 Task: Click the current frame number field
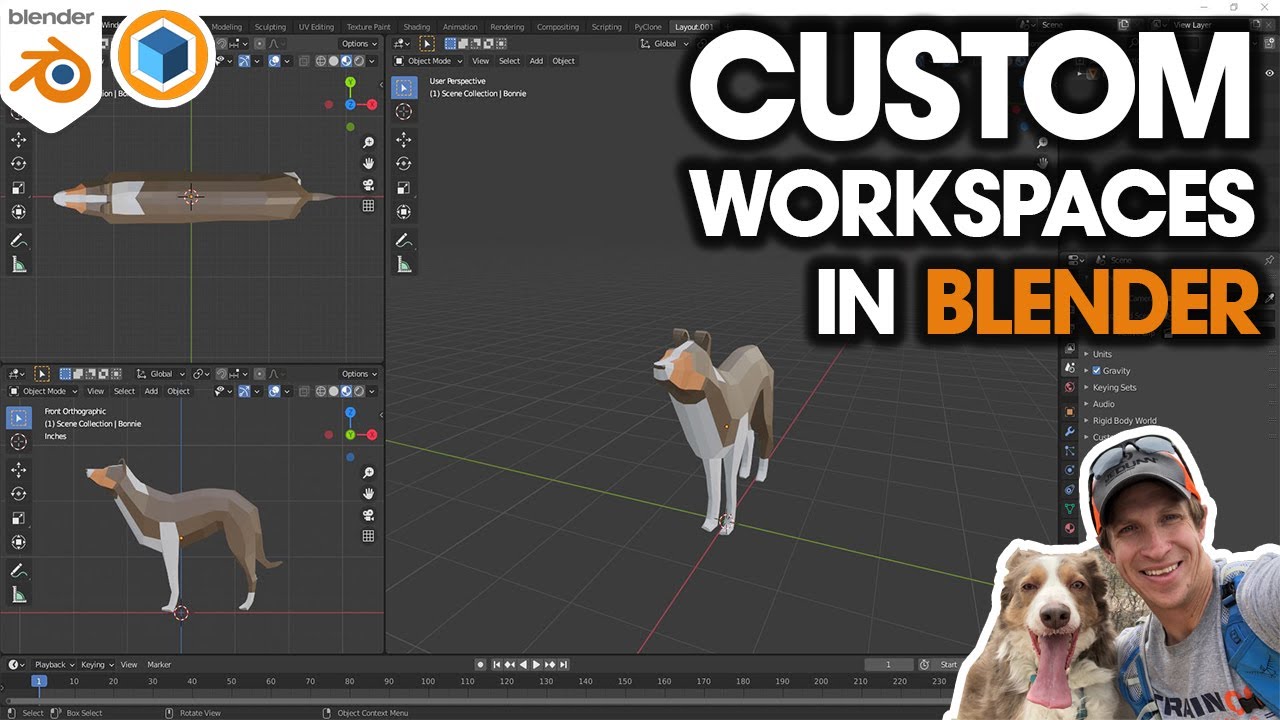(889, 664)
